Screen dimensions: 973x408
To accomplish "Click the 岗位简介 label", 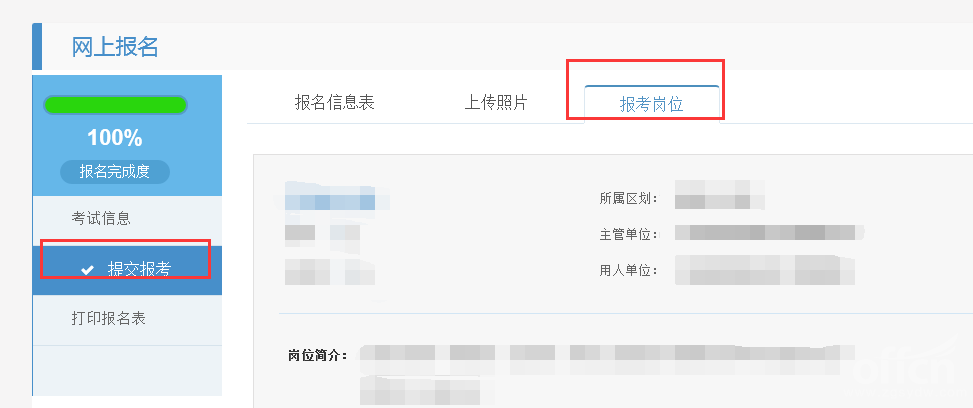I will (x=318, y=356).
